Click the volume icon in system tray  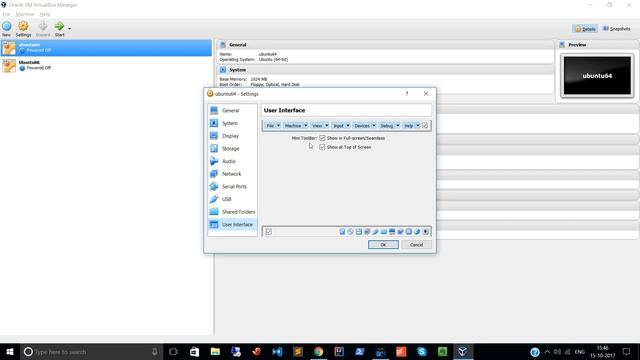coord(558,351)
